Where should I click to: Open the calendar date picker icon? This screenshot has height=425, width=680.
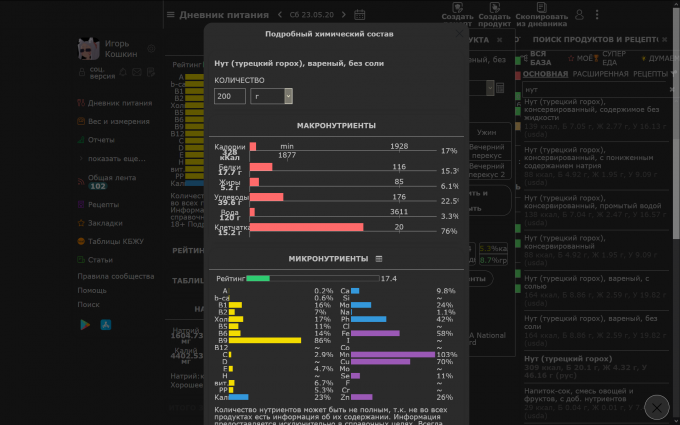pyautogui.click(x=359, y=15)
